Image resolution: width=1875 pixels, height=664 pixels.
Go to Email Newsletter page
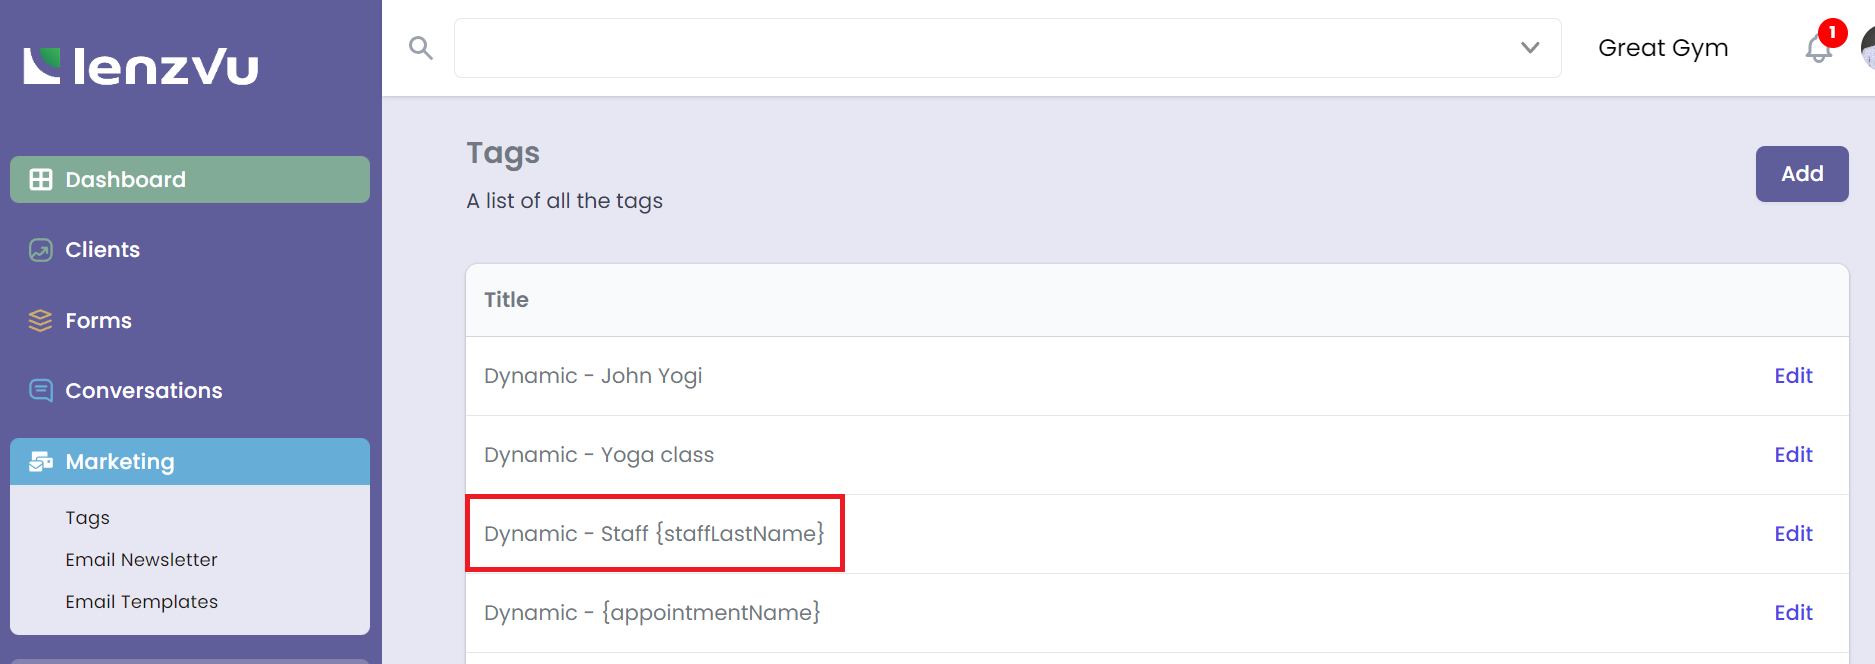point(141,560)
